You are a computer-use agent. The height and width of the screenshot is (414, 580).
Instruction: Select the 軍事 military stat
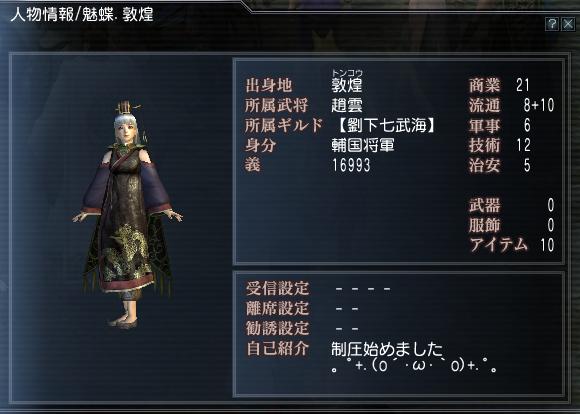tap(499, 125)
